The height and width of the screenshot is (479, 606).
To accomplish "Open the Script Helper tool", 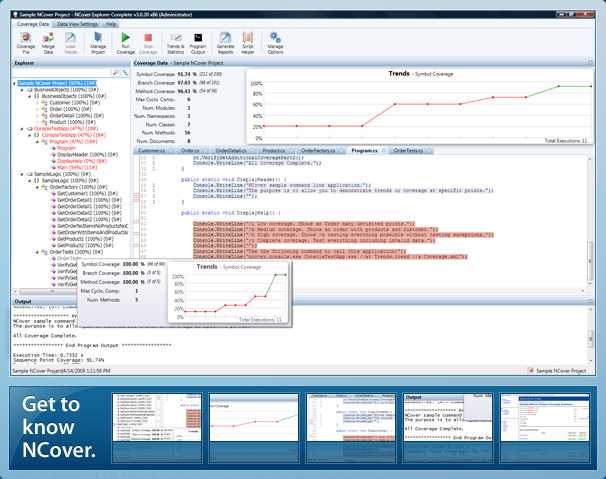I will click(x=250, y=38).
